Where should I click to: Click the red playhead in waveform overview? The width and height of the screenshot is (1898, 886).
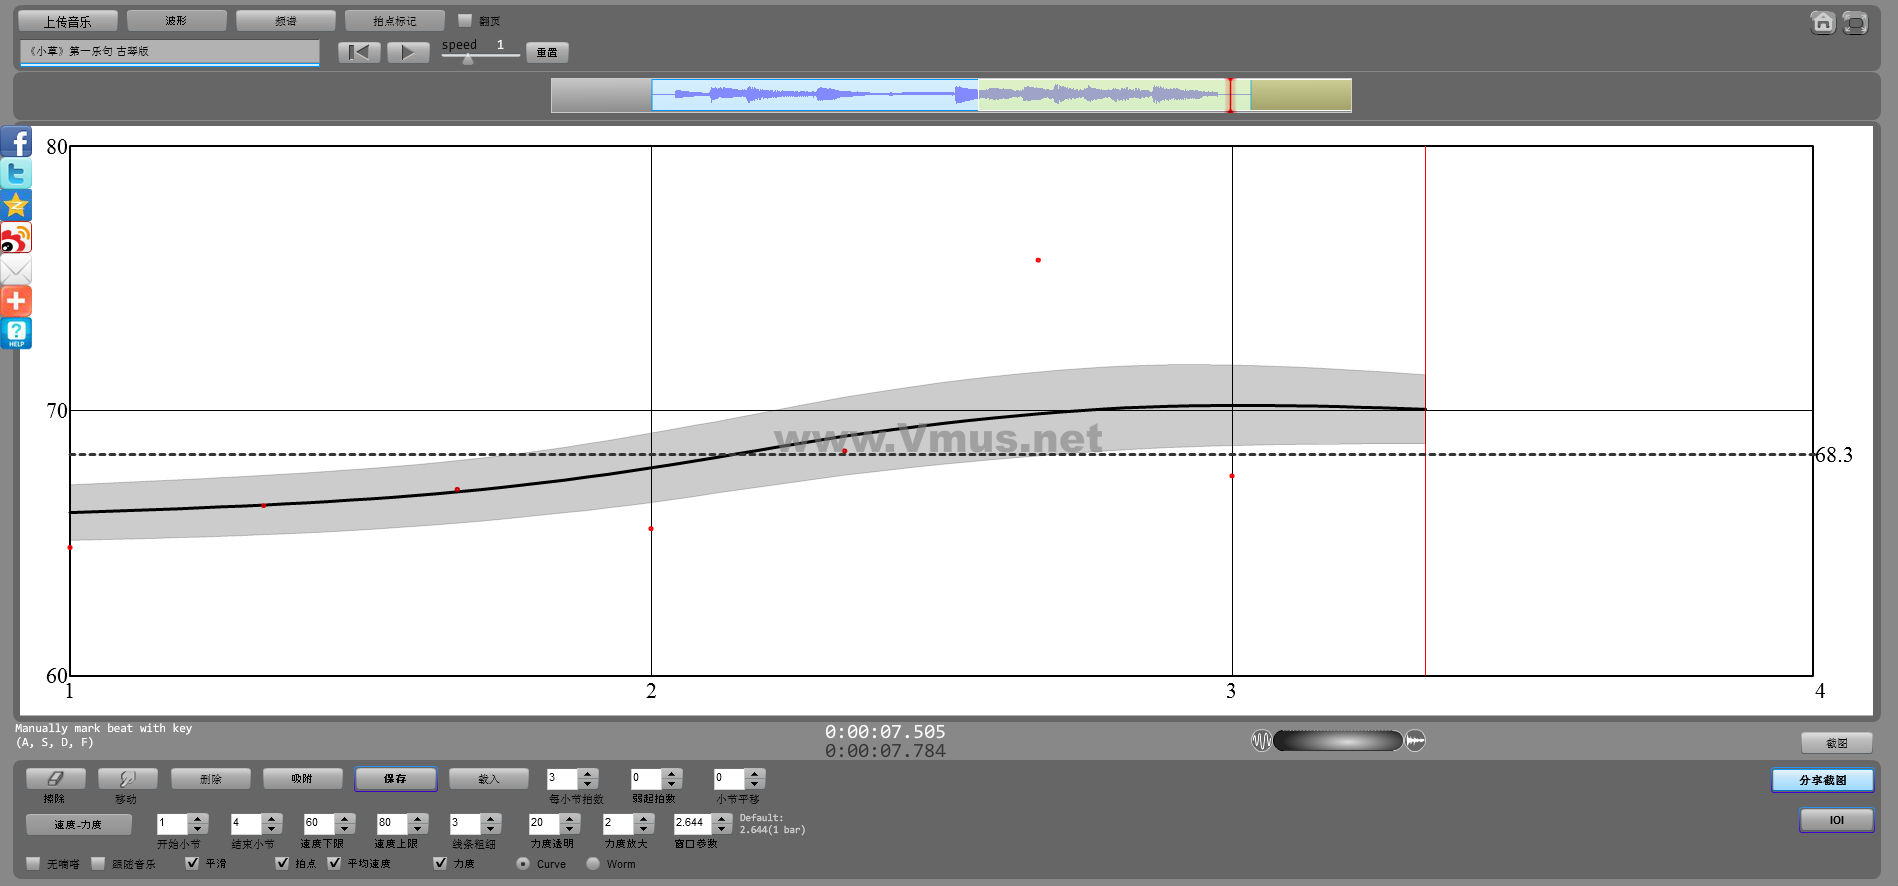(1230, 95)
